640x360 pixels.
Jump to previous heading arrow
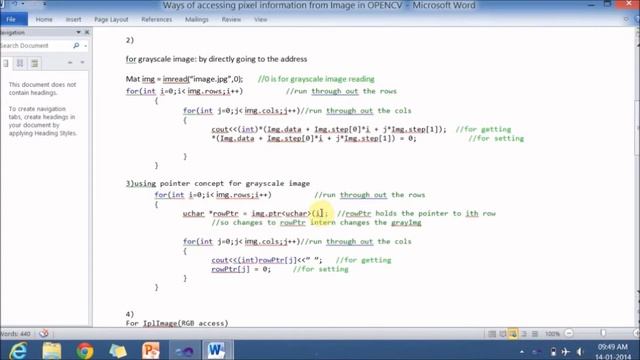click(x=70, y=63)
